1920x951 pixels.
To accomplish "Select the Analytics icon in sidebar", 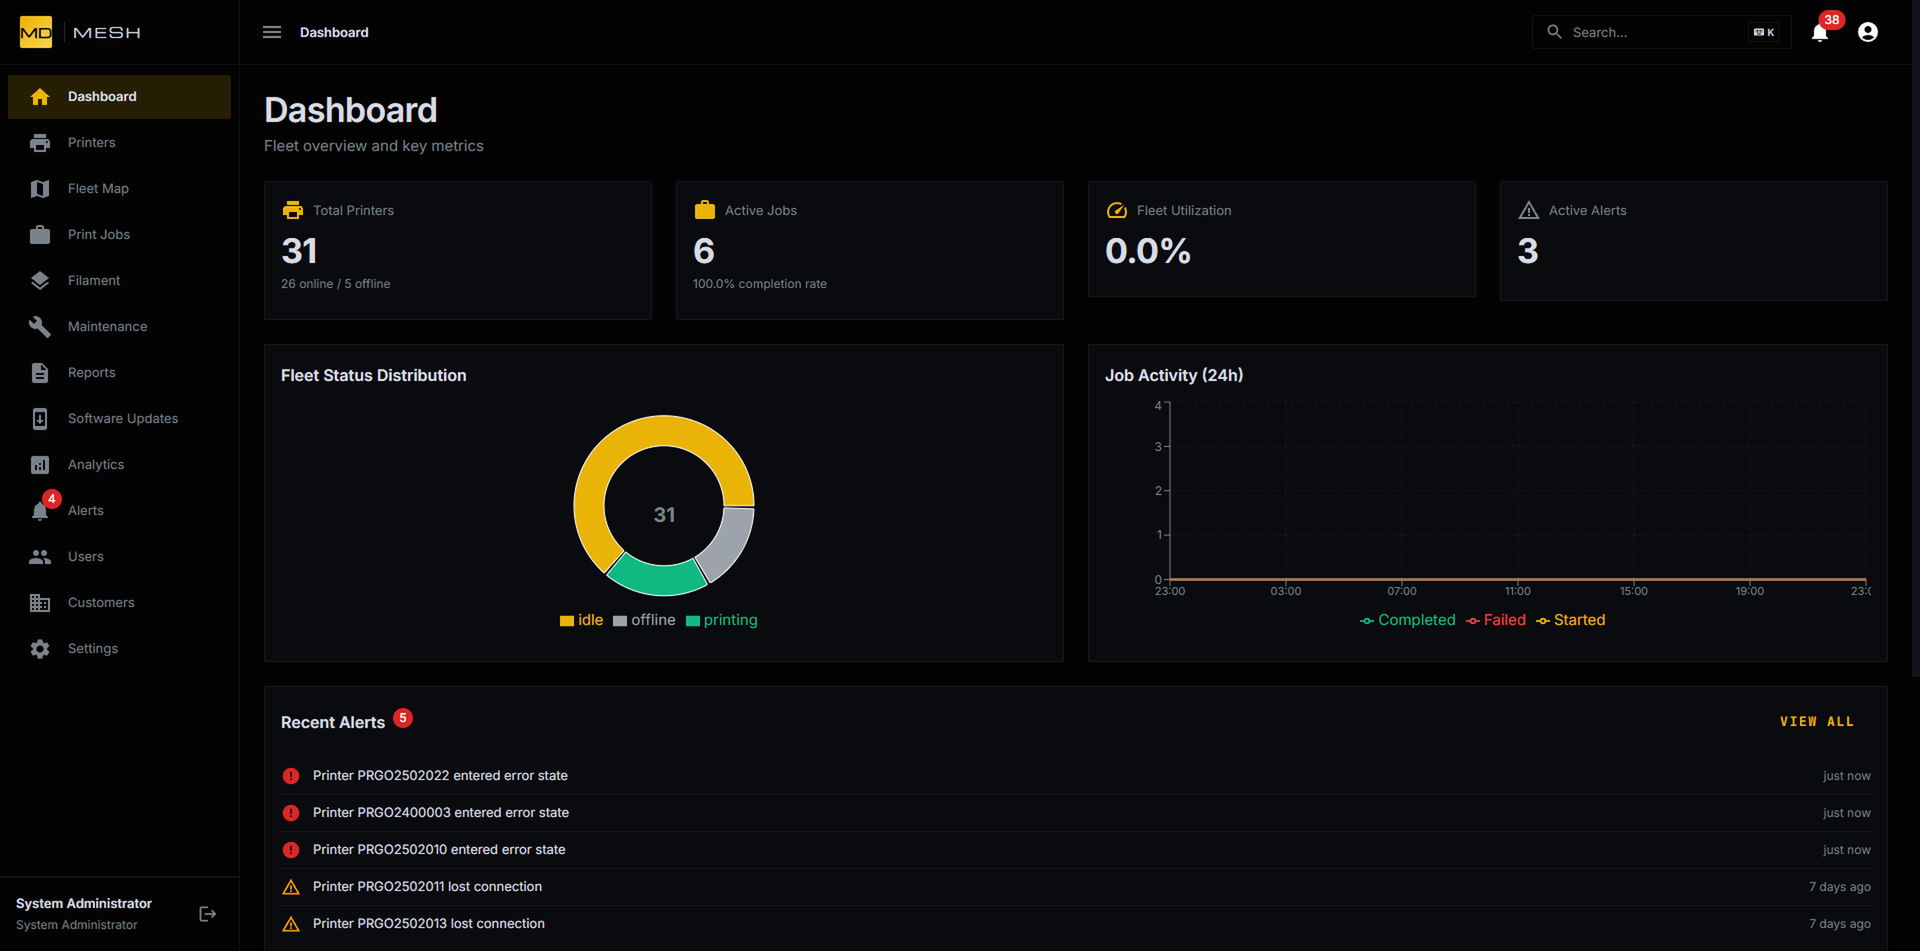I will click(40, 464).
